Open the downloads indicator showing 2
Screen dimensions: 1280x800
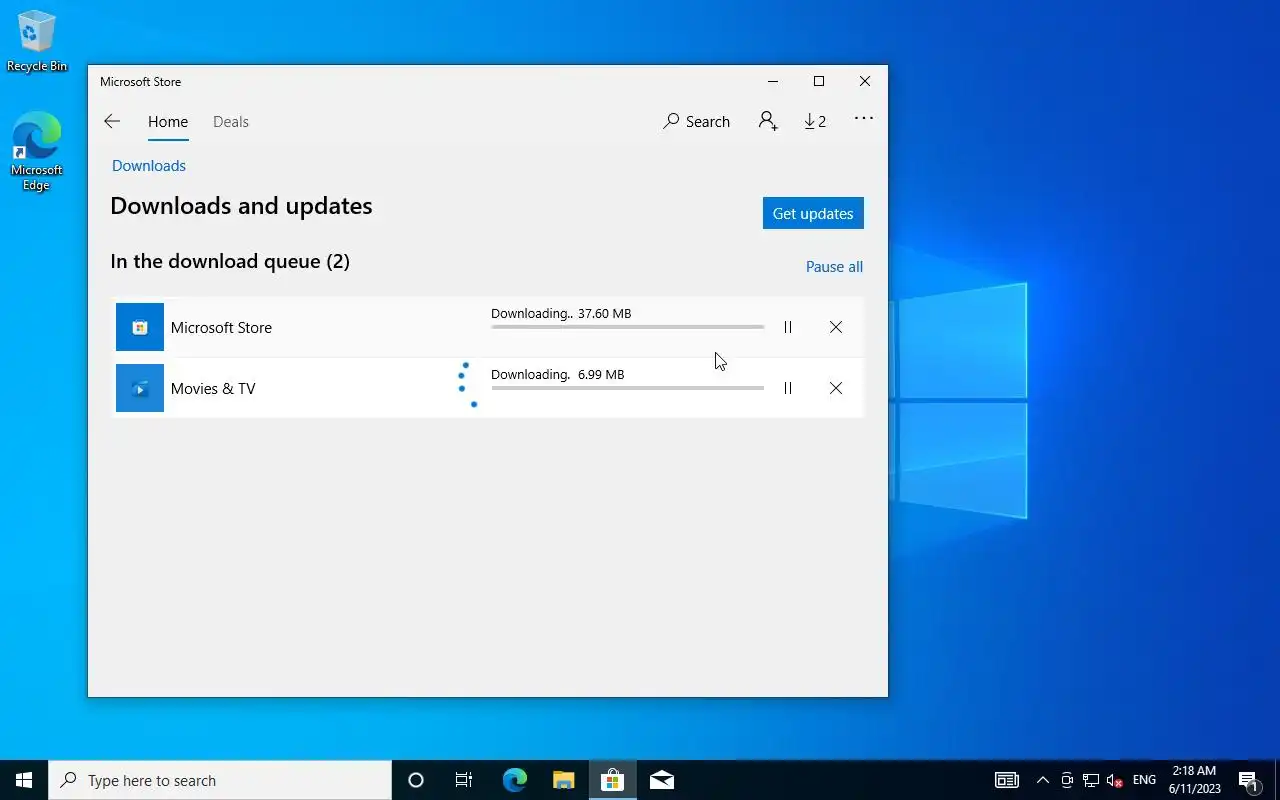[815, 121]
